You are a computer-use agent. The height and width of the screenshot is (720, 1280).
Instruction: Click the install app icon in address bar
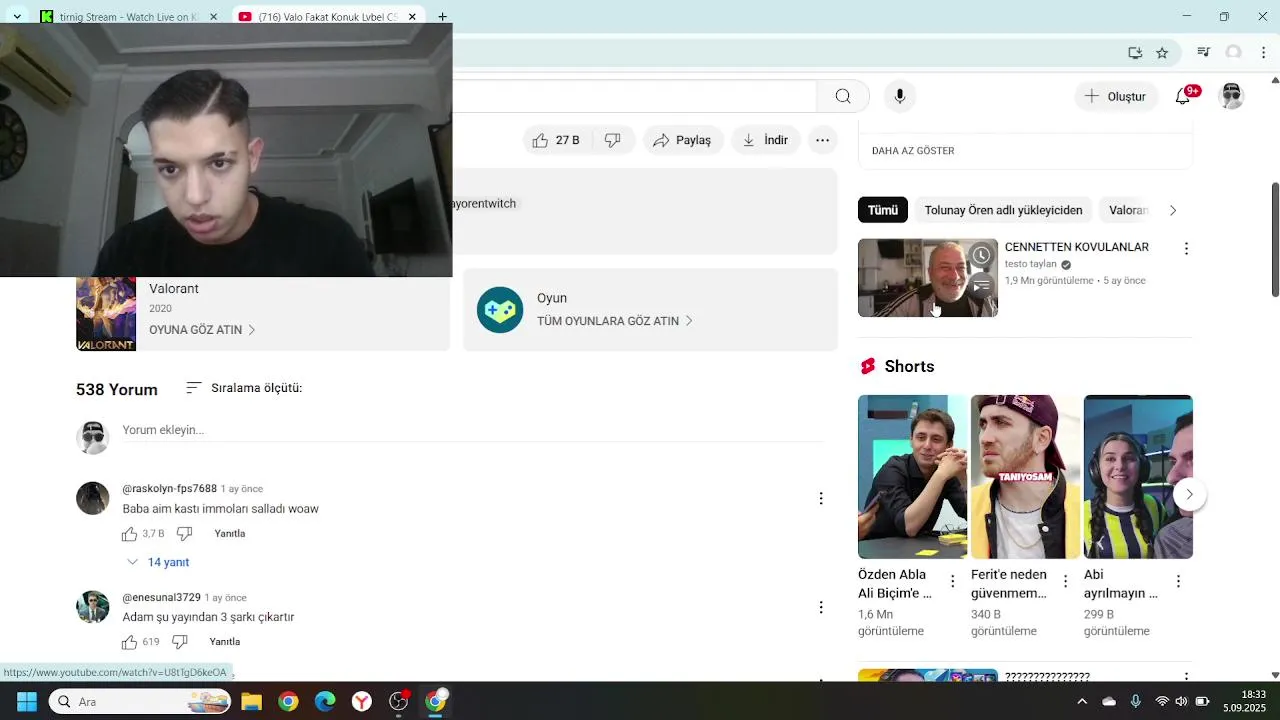pyautogui.click(x=1135, y=53)
